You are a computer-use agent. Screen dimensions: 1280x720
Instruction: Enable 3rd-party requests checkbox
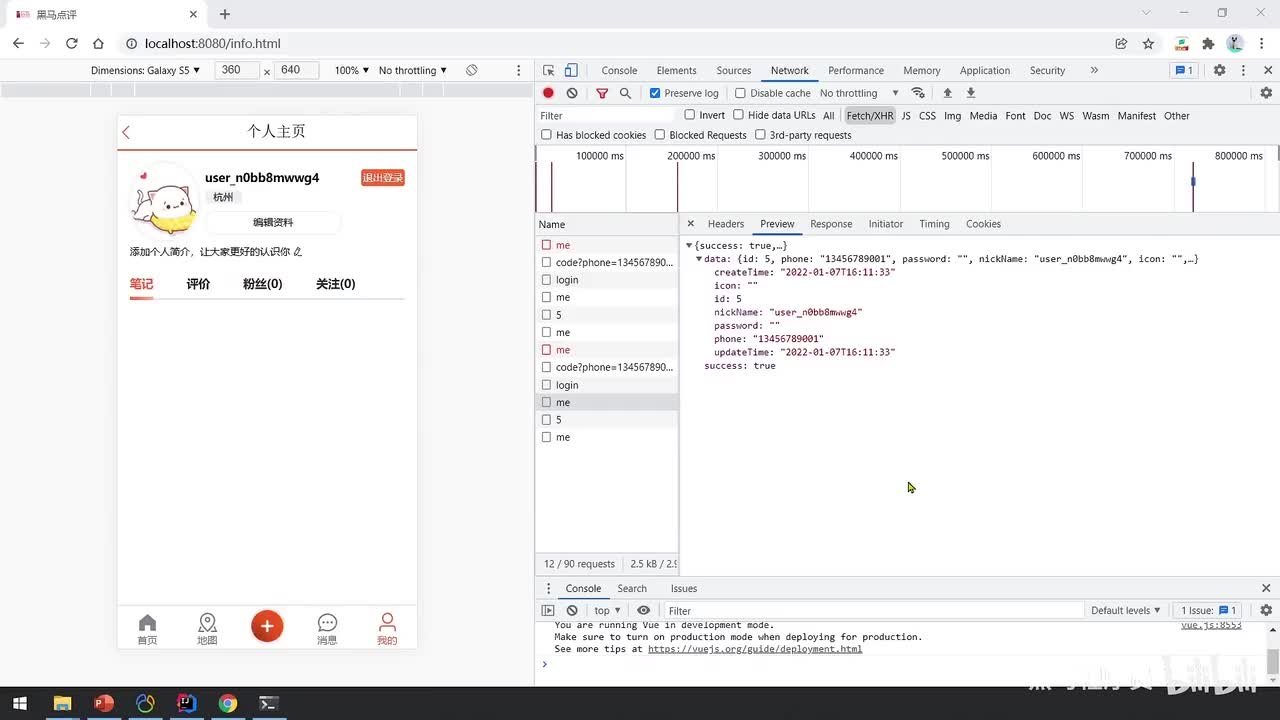pyautogui.click(x=760, y=135)
